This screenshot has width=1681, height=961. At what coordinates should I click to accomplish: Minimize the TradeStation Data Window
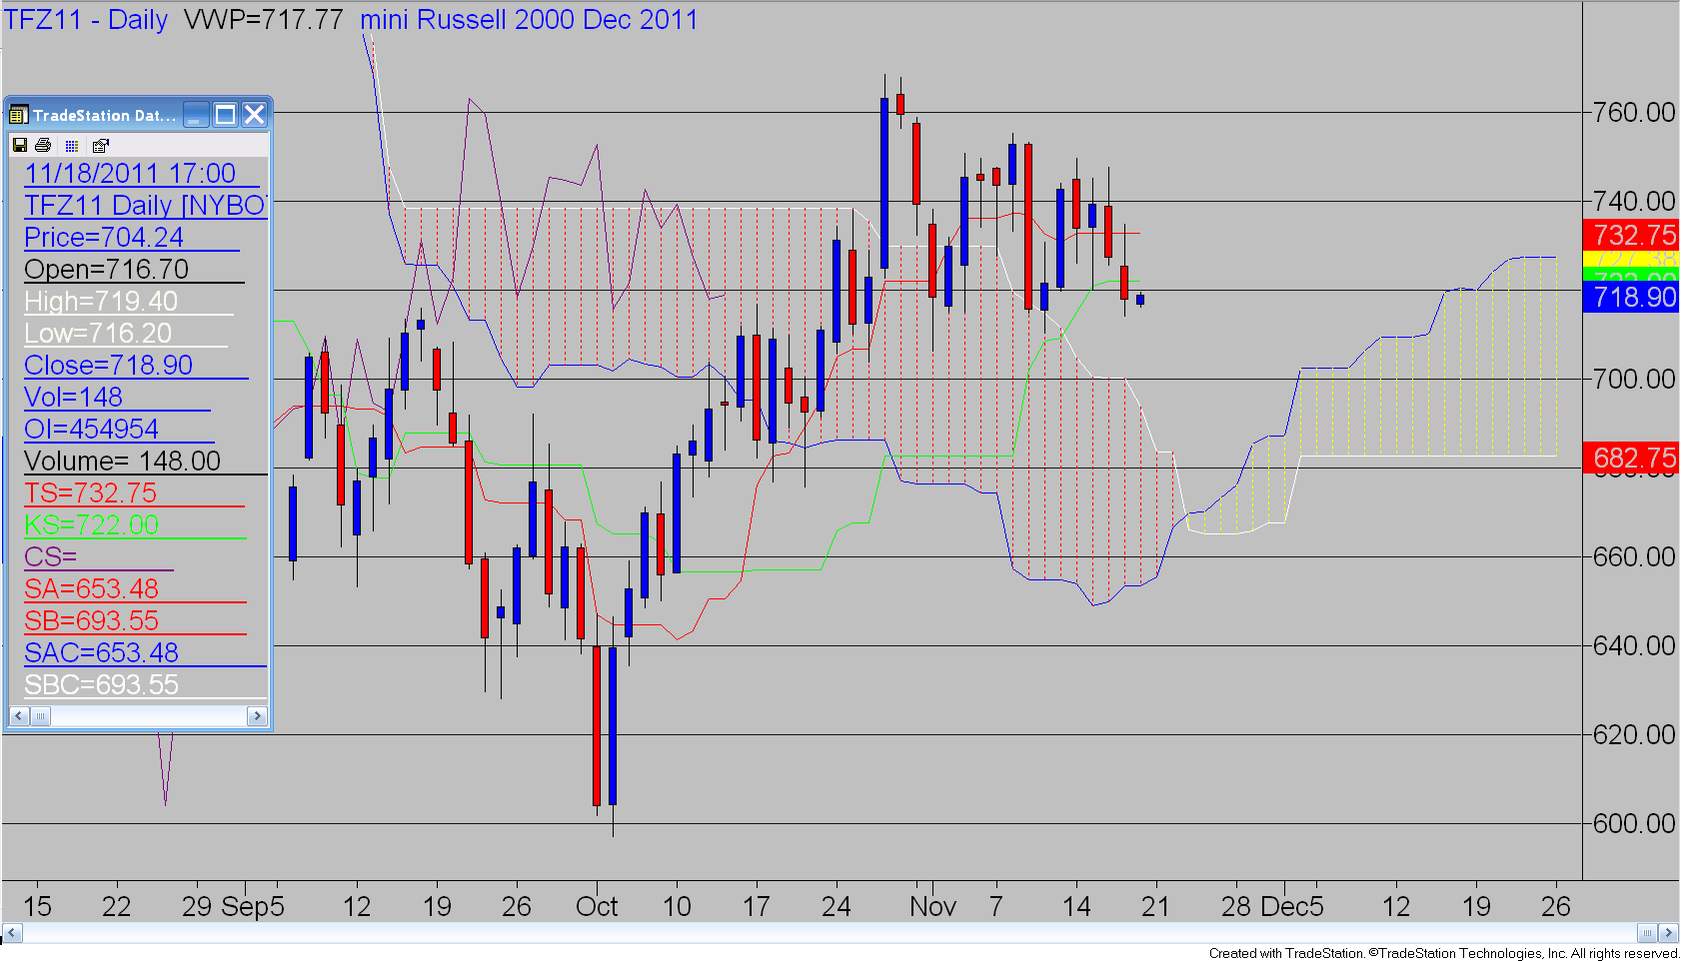[x=196, y=115]
